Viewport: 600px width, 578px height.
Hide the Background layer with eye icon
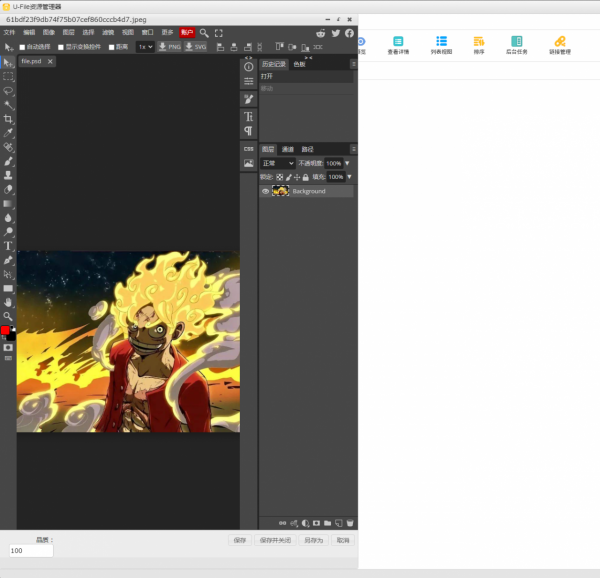266,191
